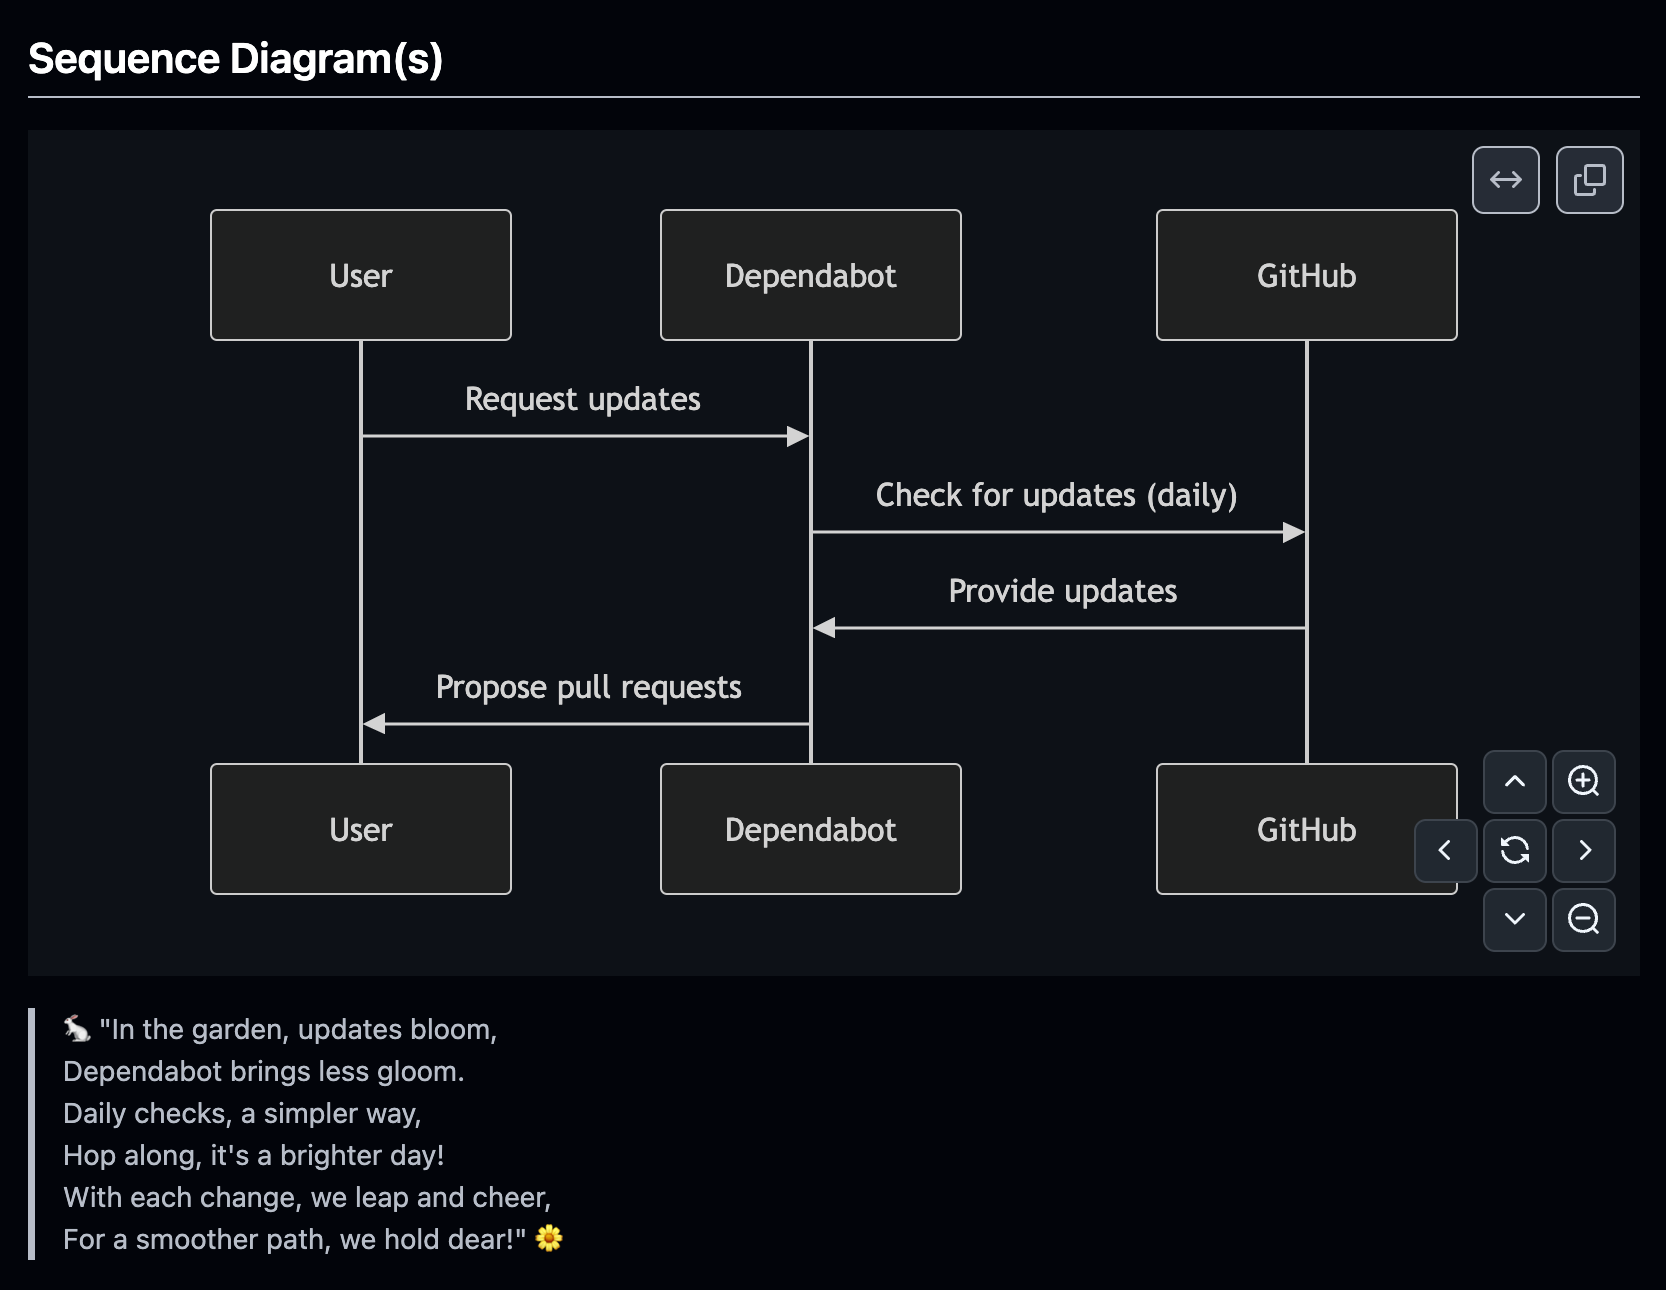Viewport: 1666px width, 1290px height.
Task: Click the top GitHub actor box
Action: point(1305,275)
